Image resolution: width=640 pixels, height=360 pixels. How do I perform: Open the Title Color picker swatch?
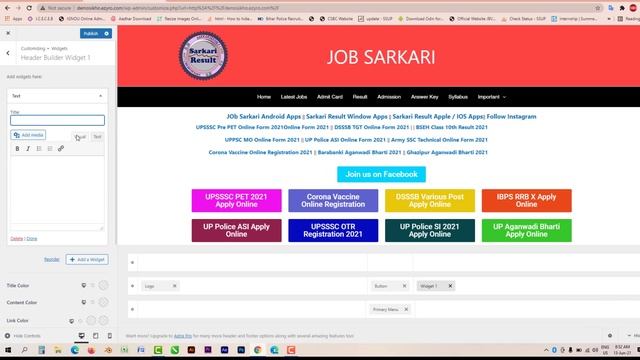pyautogui.click(x=103, y=285)
